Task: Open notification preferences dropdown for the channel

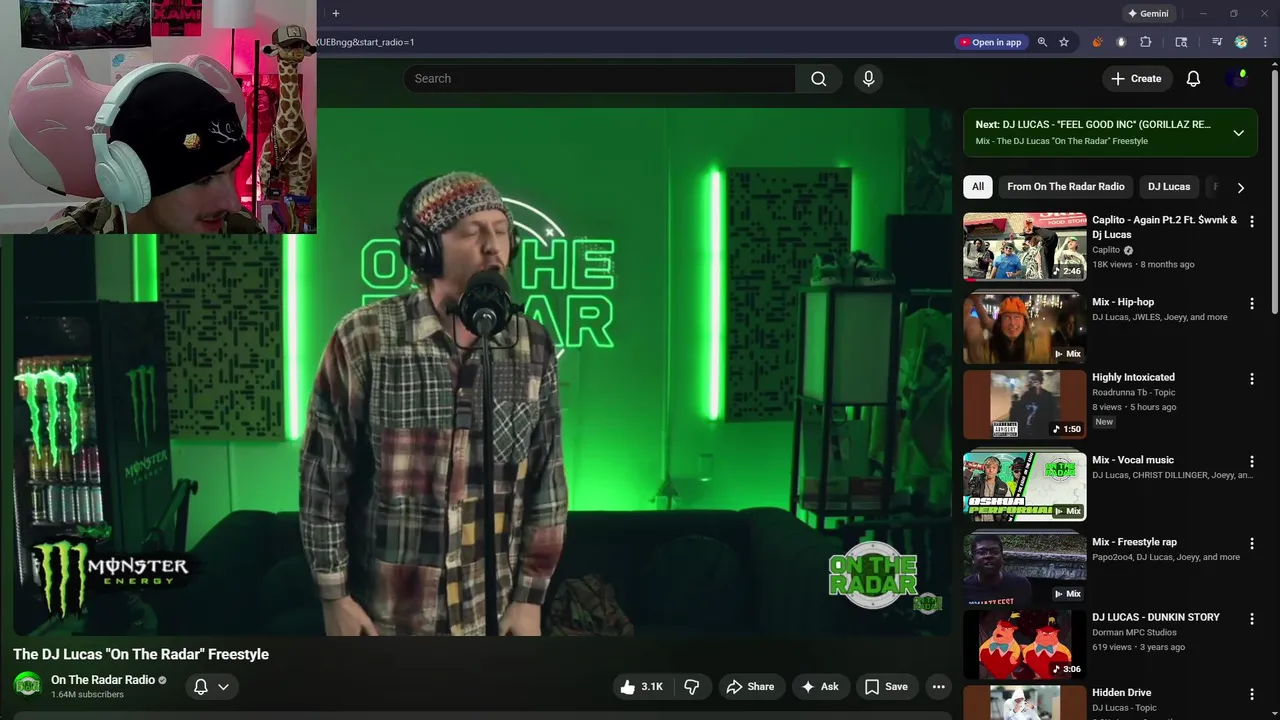Action: coord(211,686)
